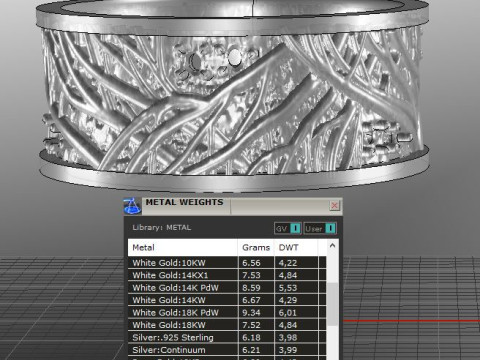Image resolution: width=480 pixels, height=360 pixels.
Task: Select the White Gold:14KW row
Action: tap(227, 300)
